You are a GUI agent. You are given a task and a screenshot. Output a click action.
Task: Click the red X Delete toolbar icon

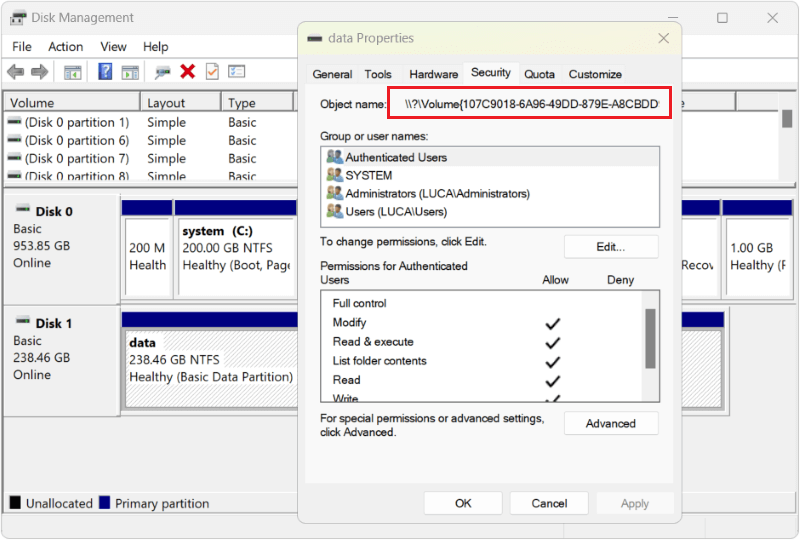pyautogui.click(x=188, y=71)
